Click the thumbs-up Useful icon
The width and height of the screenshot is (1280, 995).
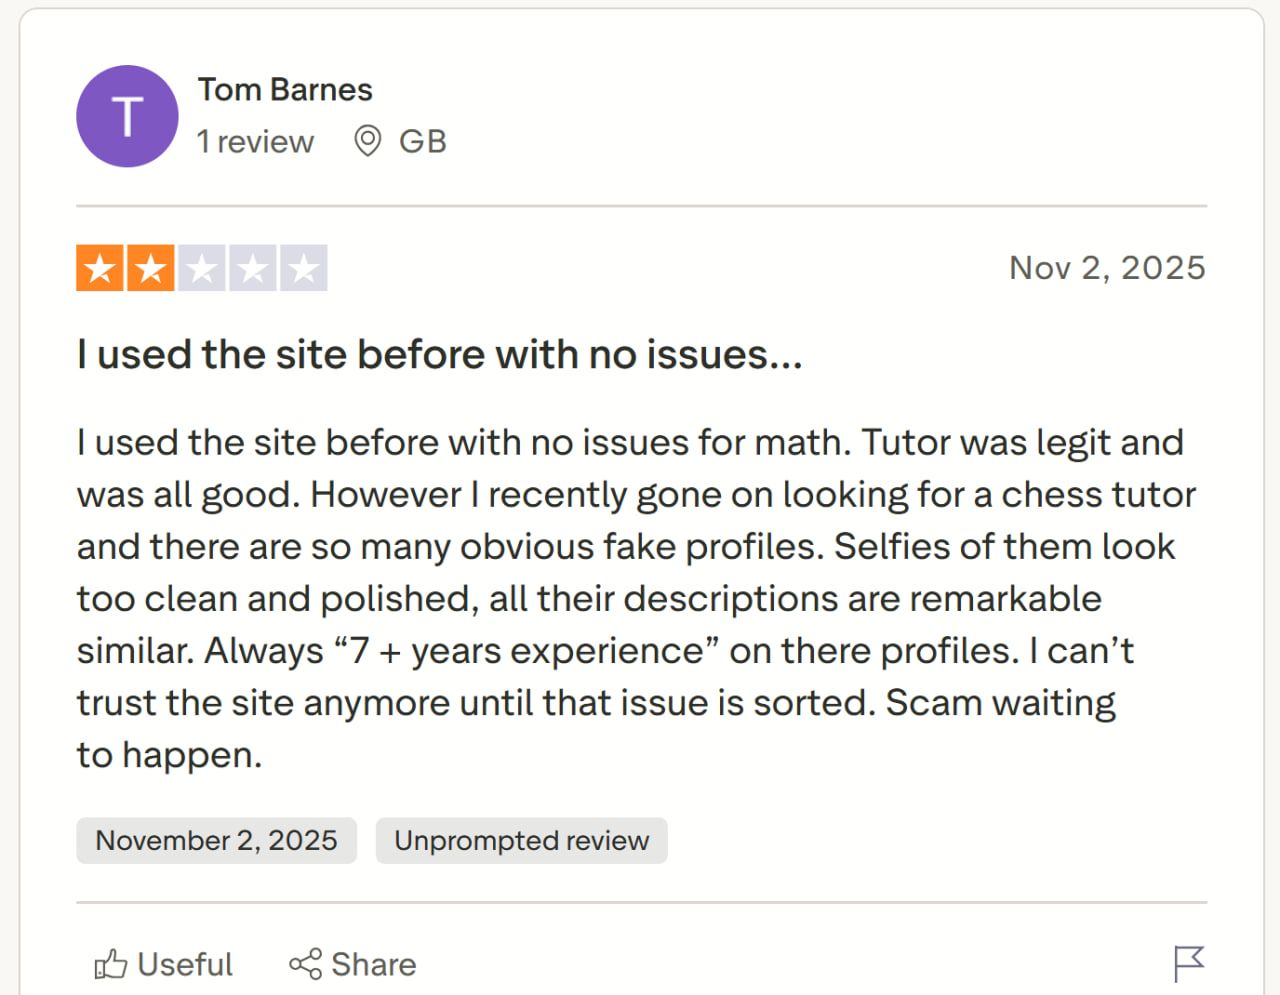(111, 964)
